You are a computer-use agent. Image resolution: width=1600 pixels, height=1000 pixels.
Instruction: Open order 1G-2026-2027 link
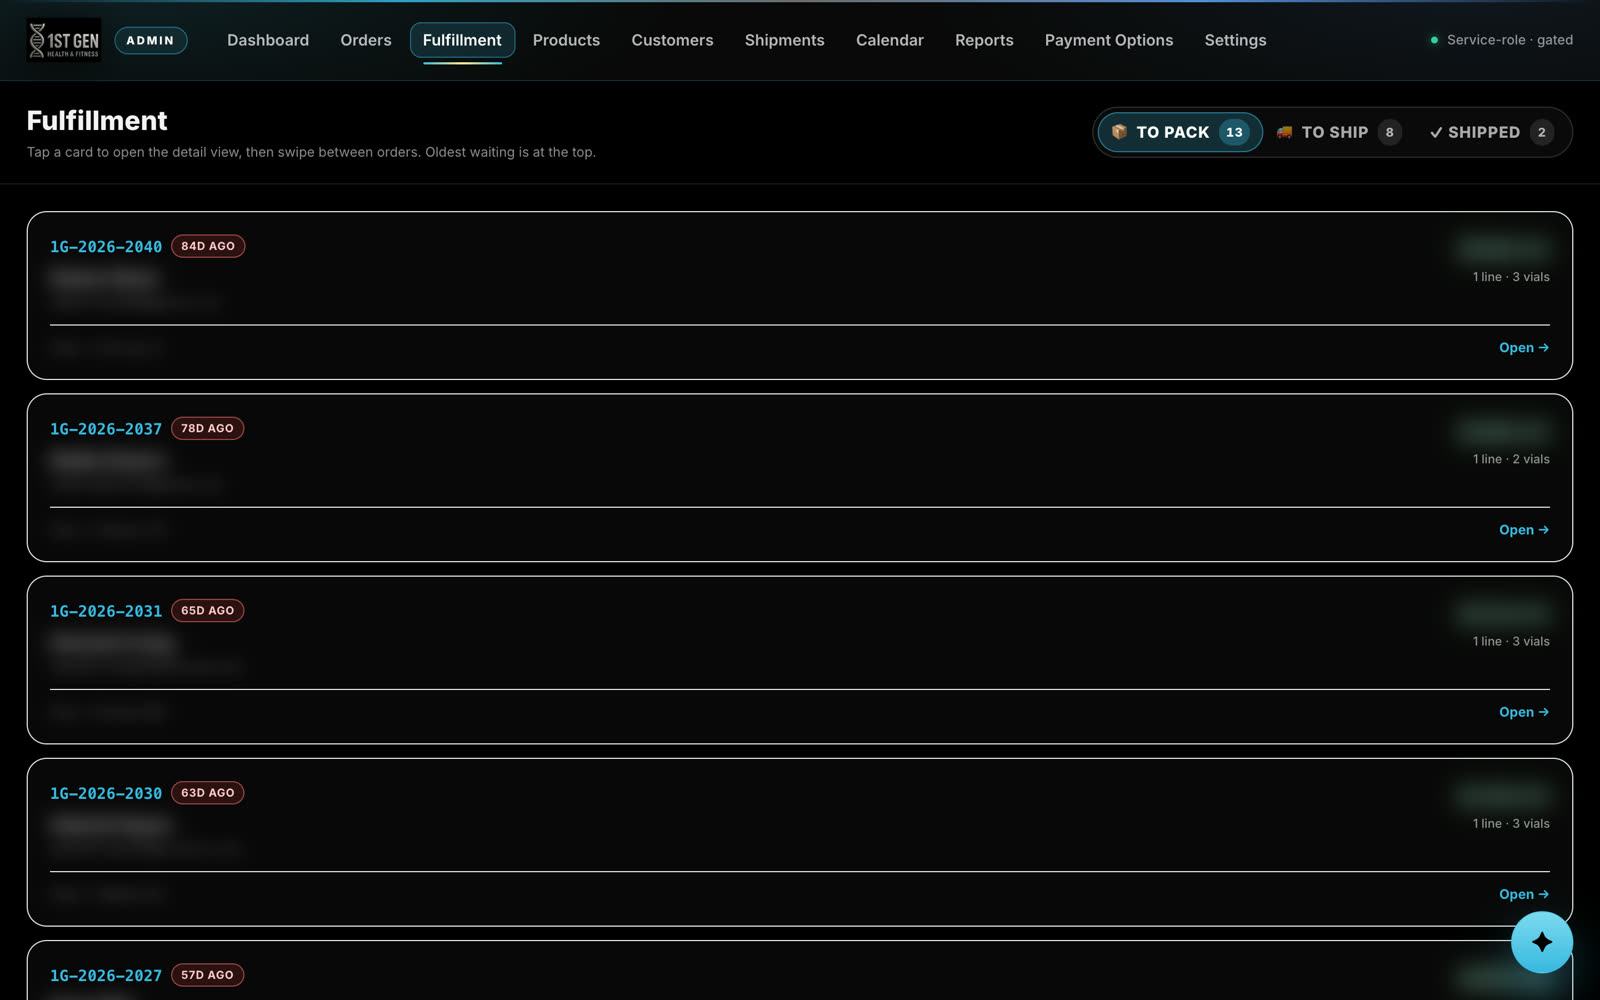pos(106,975)
